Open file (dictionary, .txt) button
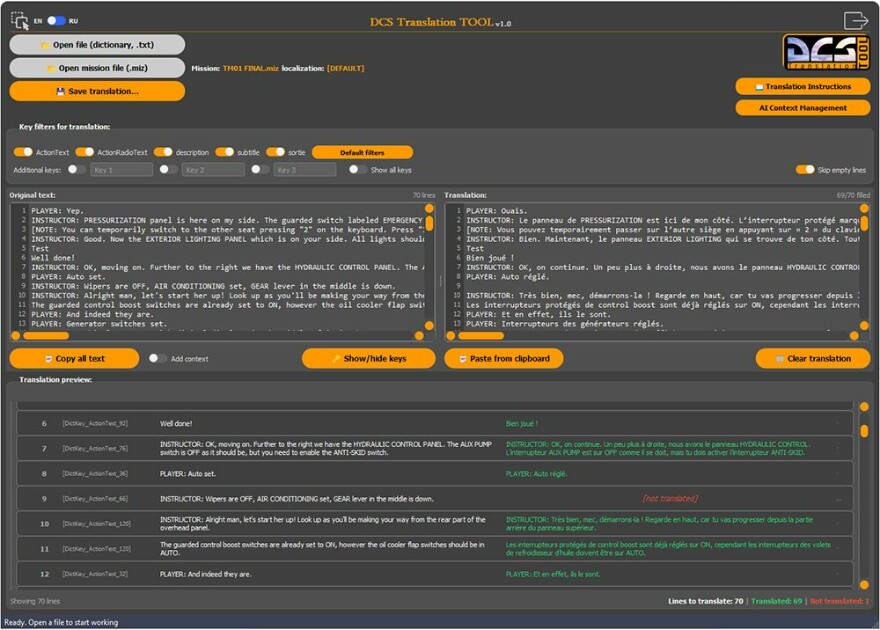The height and width of the screenshot is (630, 880). [97, 45]
